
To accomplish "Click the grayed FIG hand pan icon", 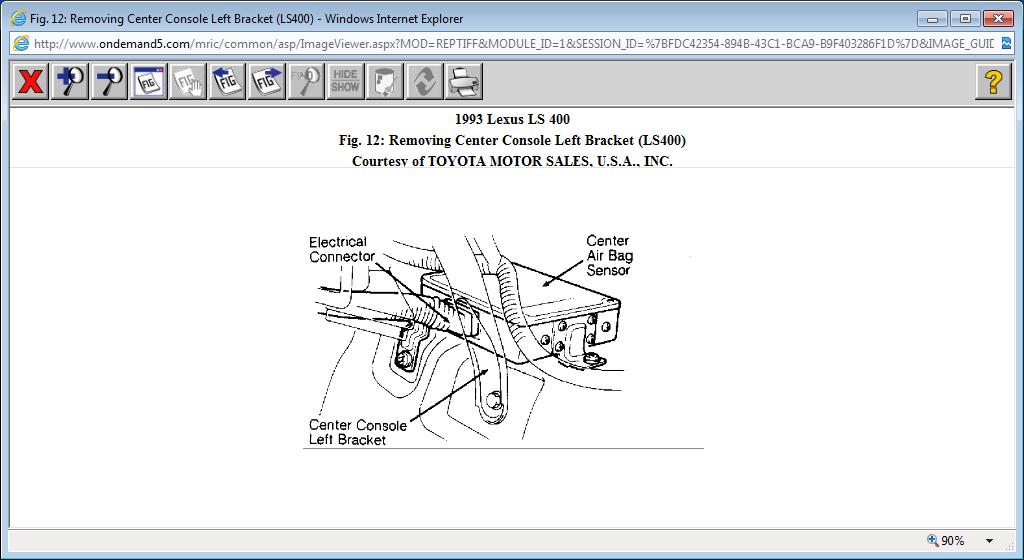I will coord(187,82).
